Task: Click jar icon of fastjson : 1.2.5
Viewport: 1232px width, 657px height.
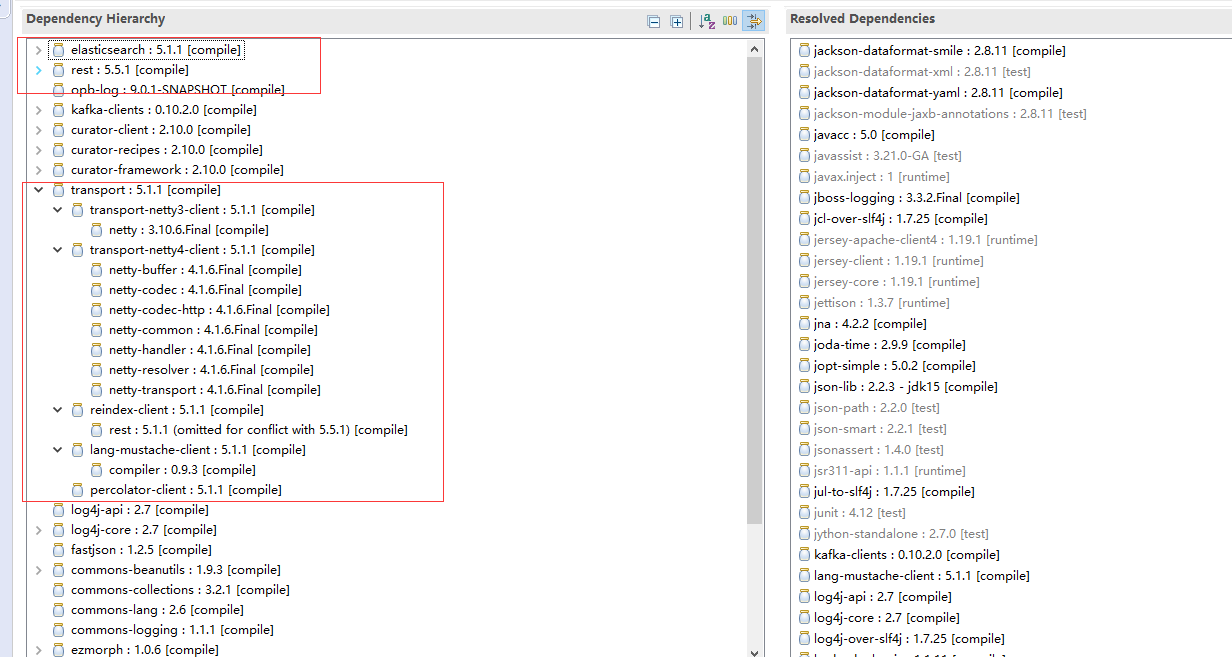Action: (58, 550)
